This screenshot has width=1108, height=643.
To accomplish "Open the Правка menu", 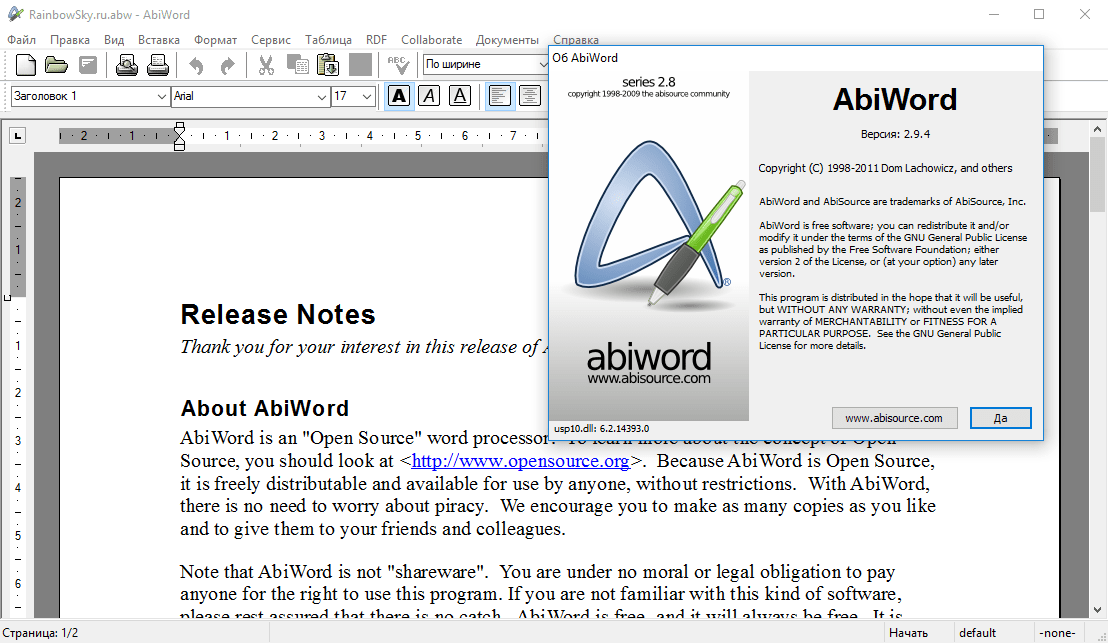I will 69,40.
